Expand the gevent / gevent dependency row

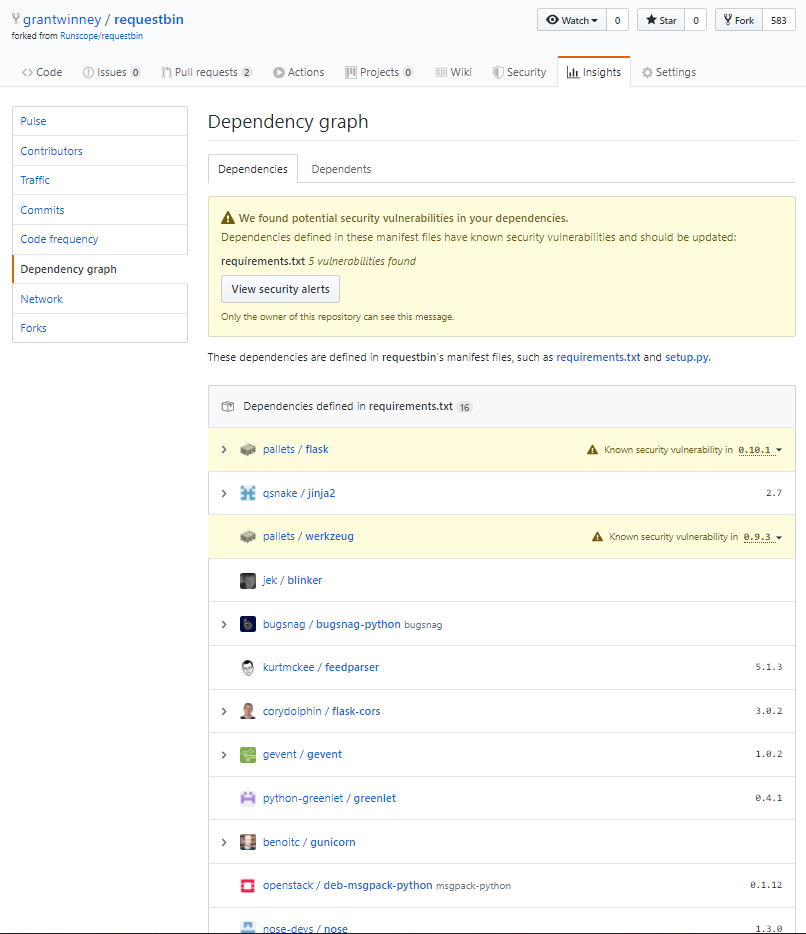(x=224, y=755)
